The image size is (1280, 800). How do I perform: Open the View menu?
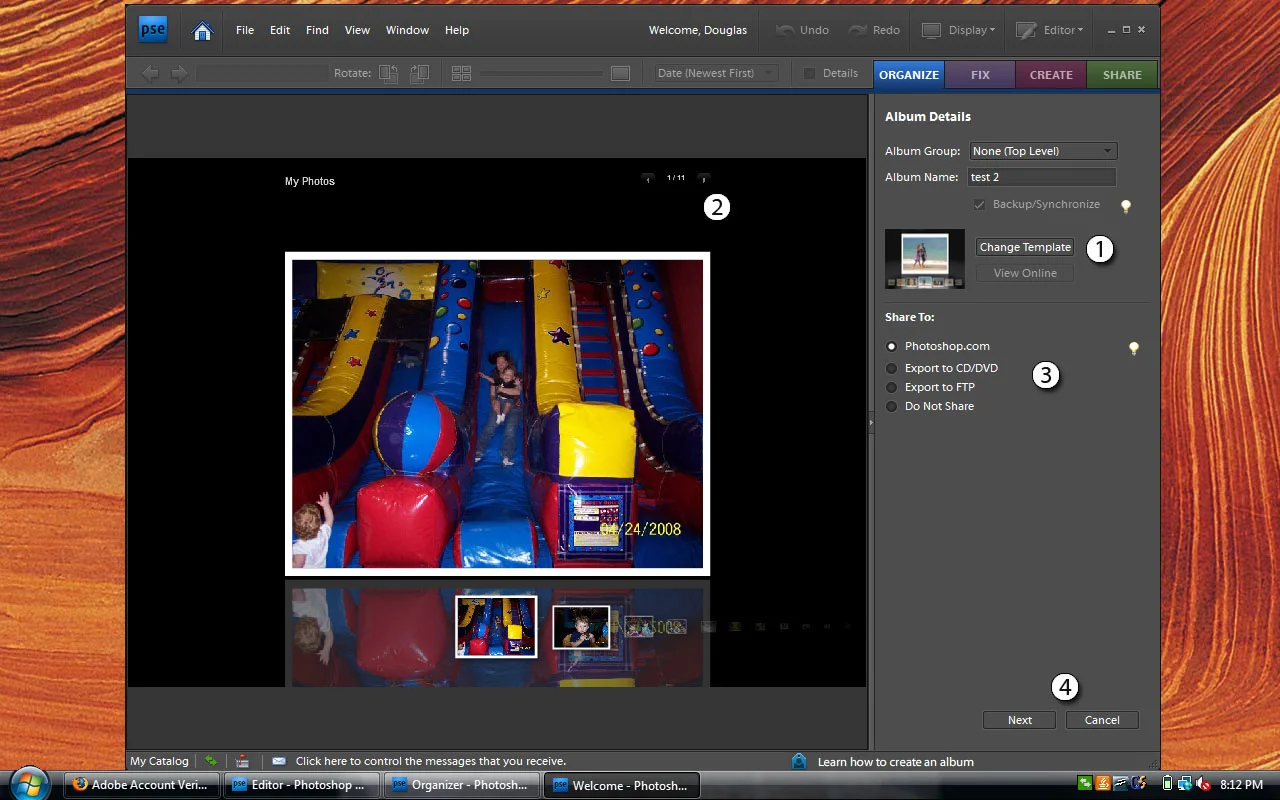click(x=358, y=30)
